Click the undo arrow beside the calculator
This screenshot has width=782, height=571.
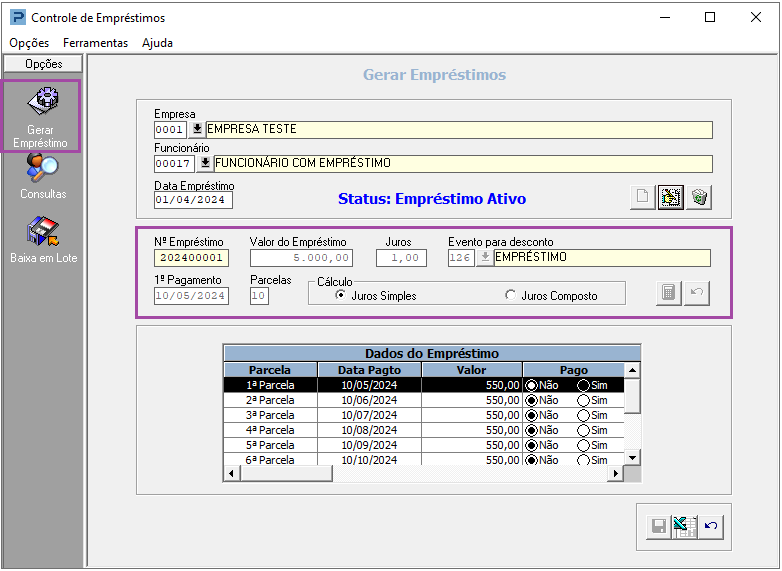pos(697,293)
